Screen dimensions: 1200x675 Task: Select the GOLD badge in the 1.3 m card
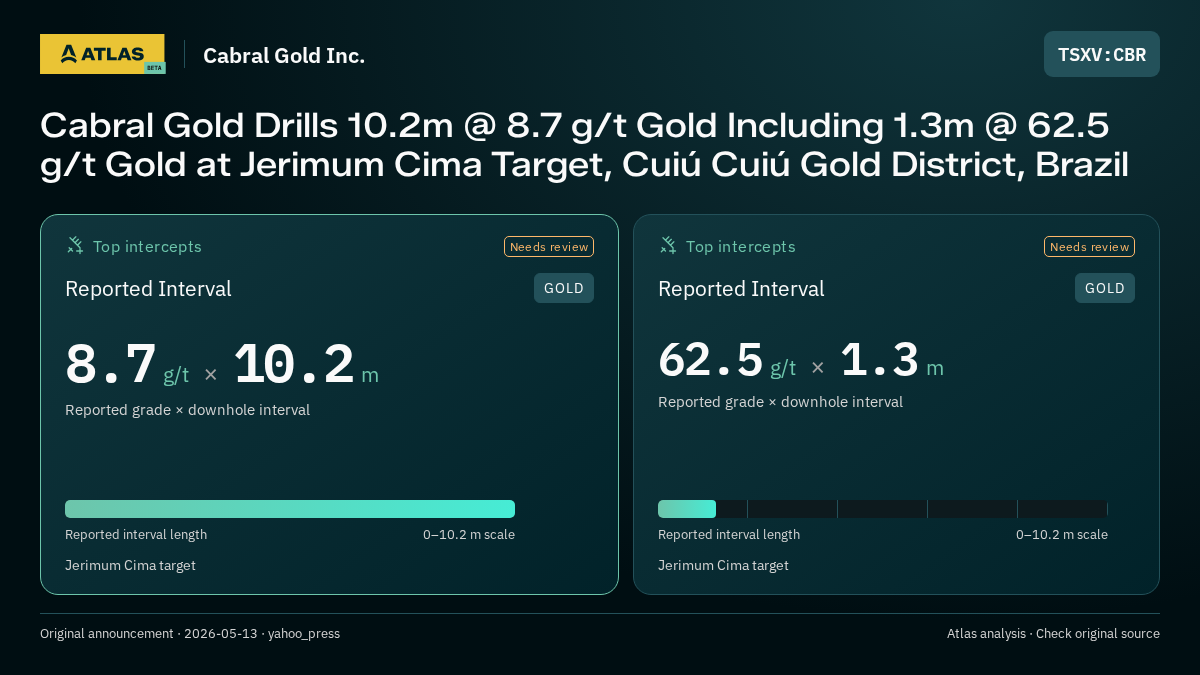pyautogui.click(x=1105, y=288)
